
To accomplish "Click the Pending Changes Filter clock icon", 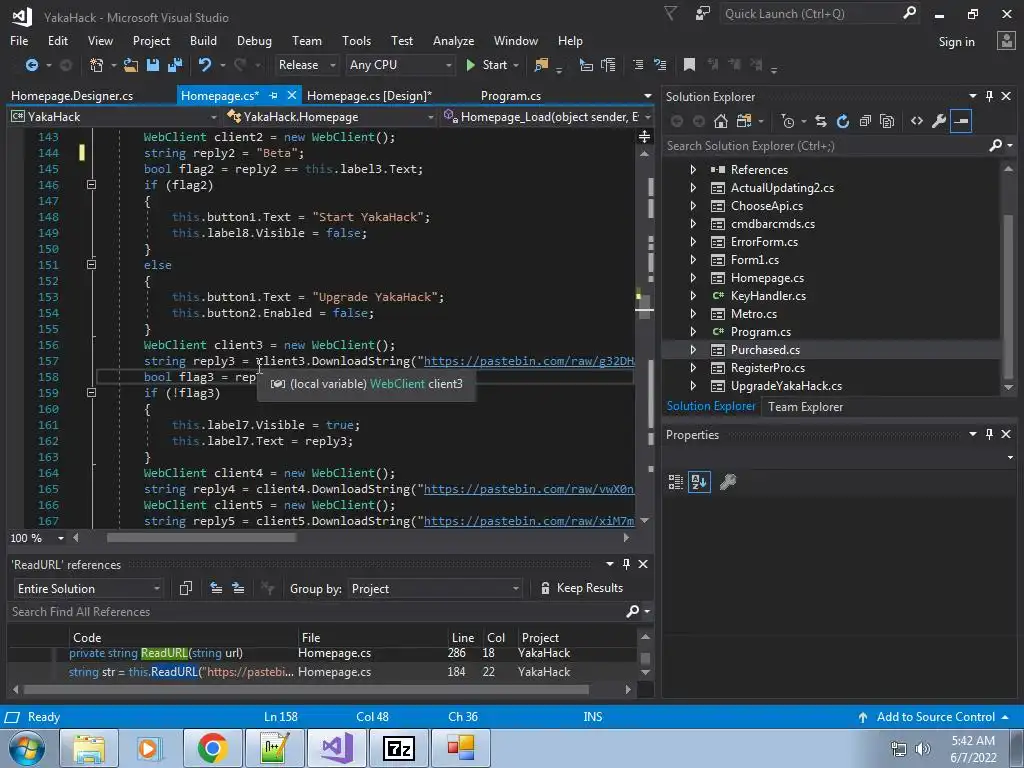I will click(x=788, y=121).
